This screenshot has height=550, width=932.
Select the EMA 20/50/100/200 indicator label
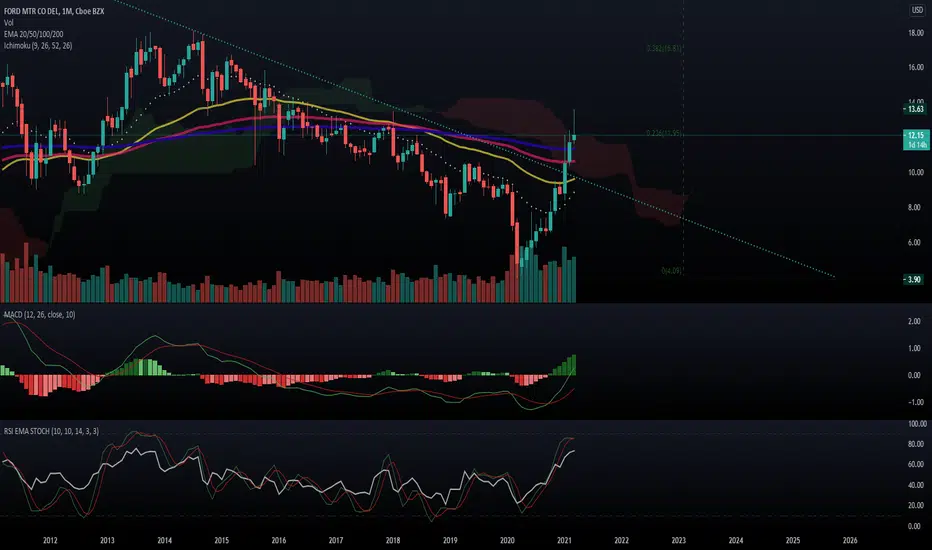point(33,34)
